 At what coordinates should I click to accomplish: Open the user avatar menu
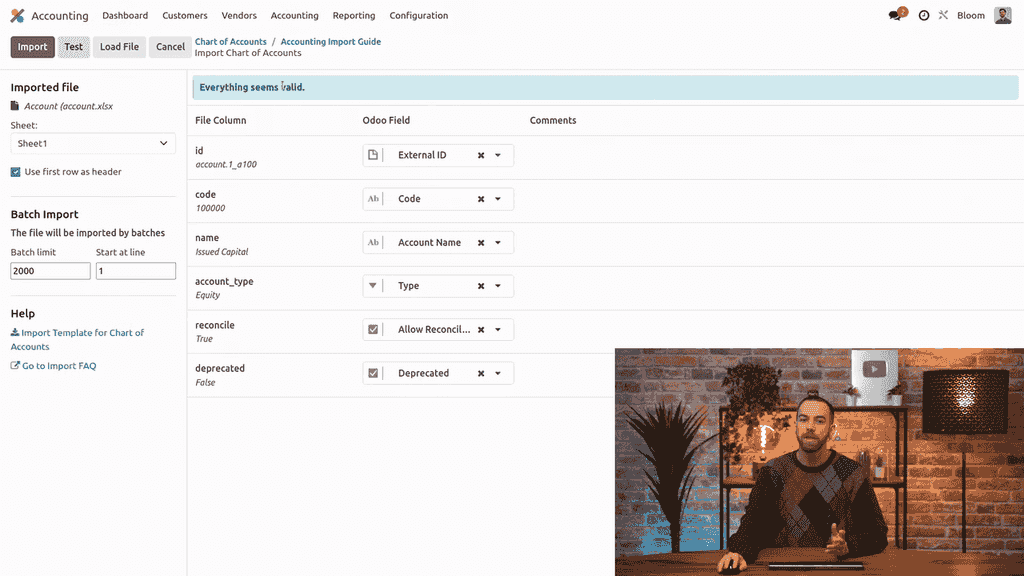pyautogui.click(x=1002, y=16)
